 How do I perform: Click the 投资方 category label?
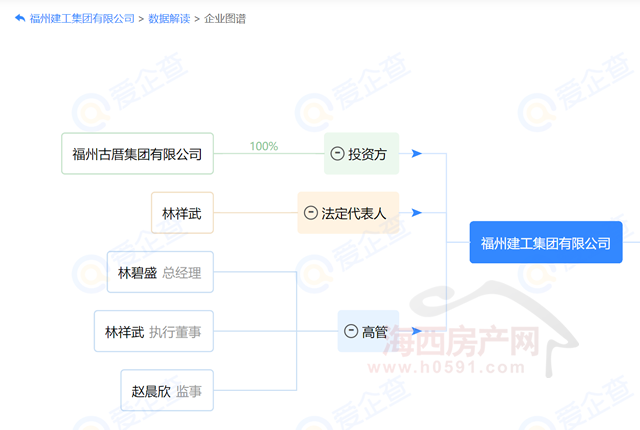point(367,154)
